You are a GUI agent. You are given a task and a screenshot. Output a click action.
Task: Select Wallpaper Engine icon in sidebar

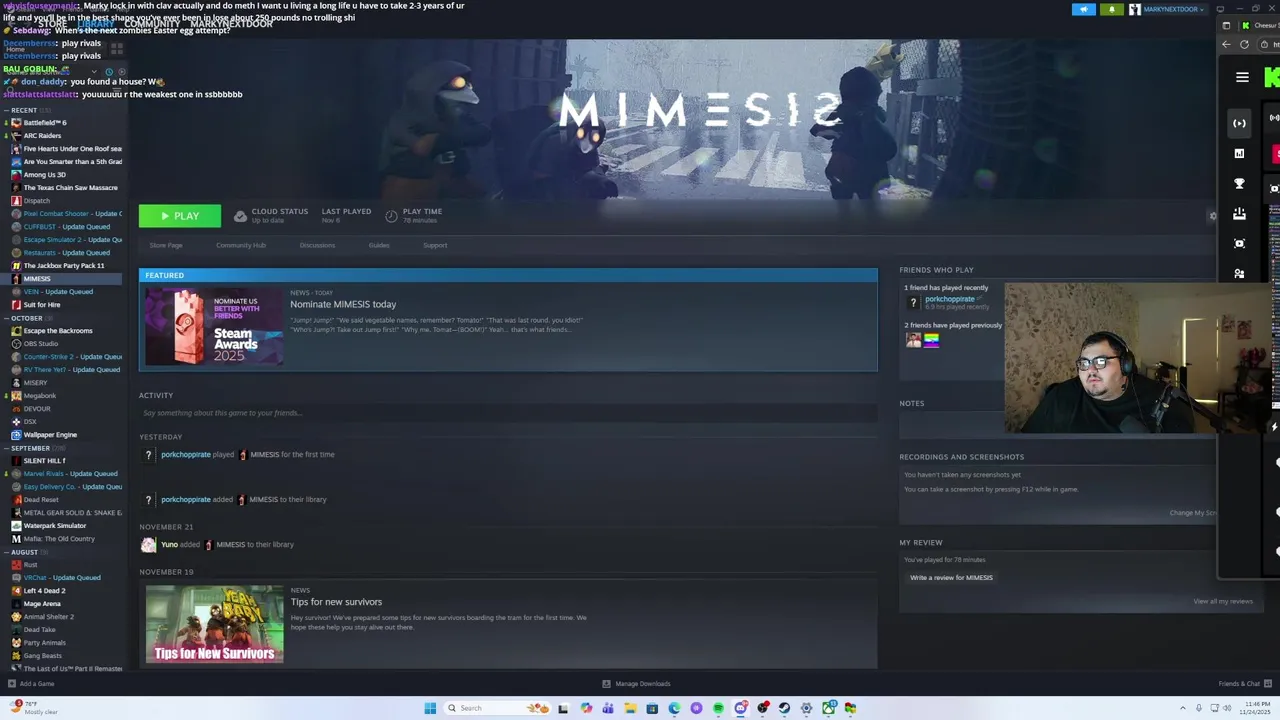[16, 434]
